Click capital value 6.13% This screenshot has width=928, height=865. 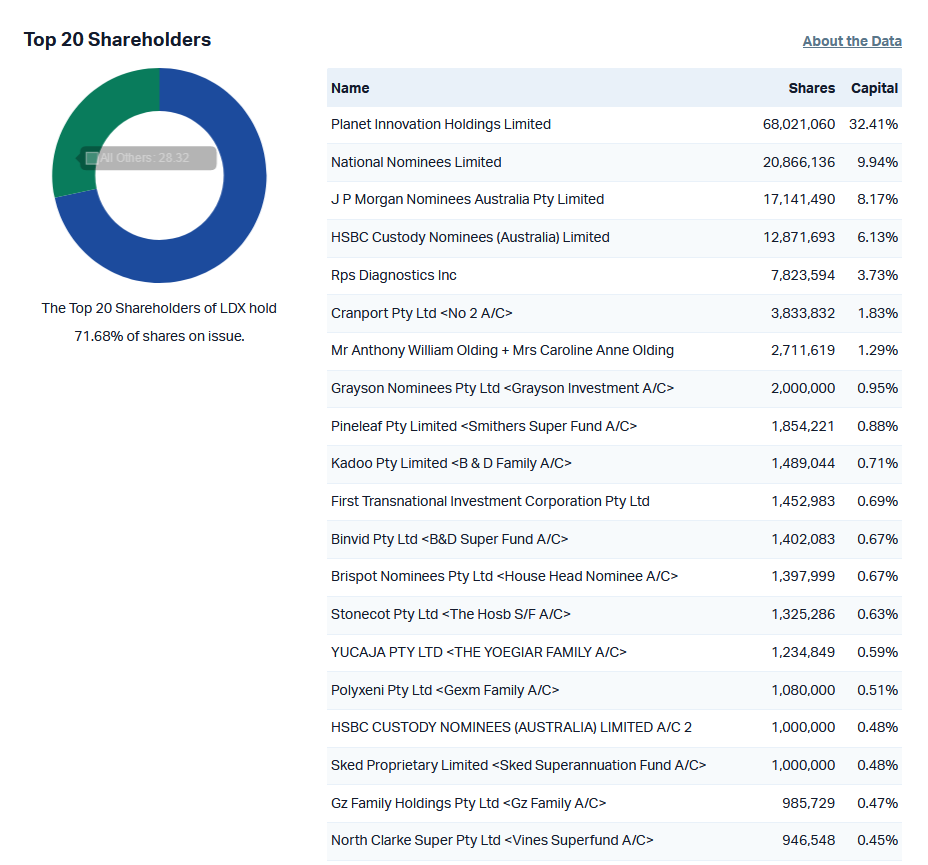click(x=877, y=237)
